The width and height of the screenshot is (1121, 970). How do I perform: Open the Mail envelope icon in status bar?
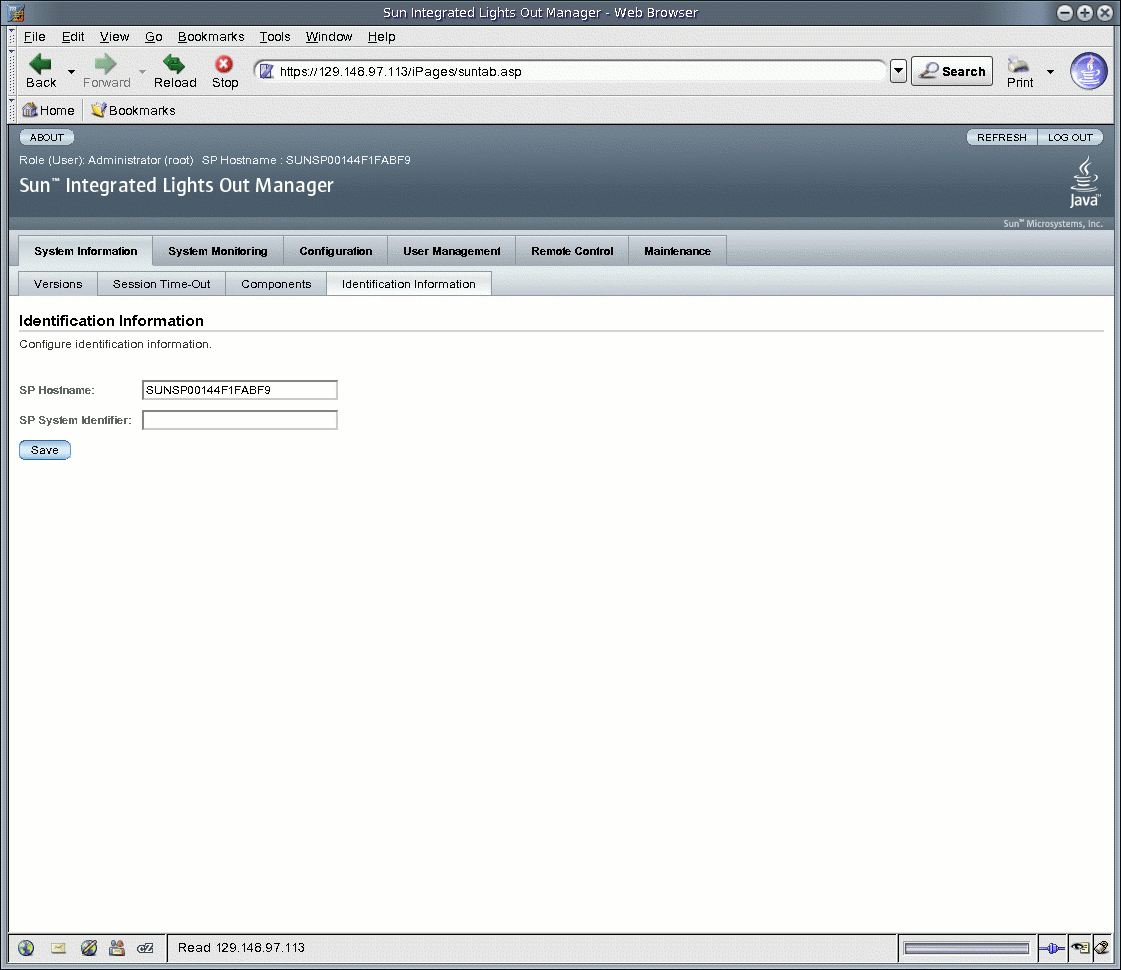coord(58,948)
